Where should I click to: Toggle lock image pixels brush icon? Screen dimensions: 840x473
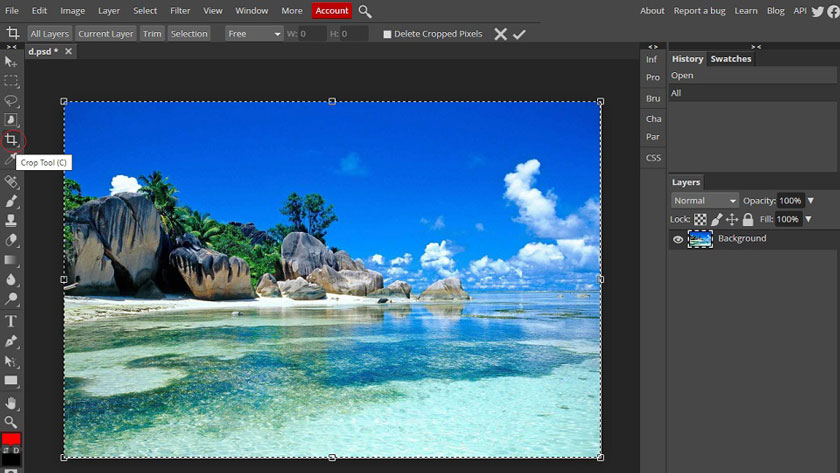point(716,219)
